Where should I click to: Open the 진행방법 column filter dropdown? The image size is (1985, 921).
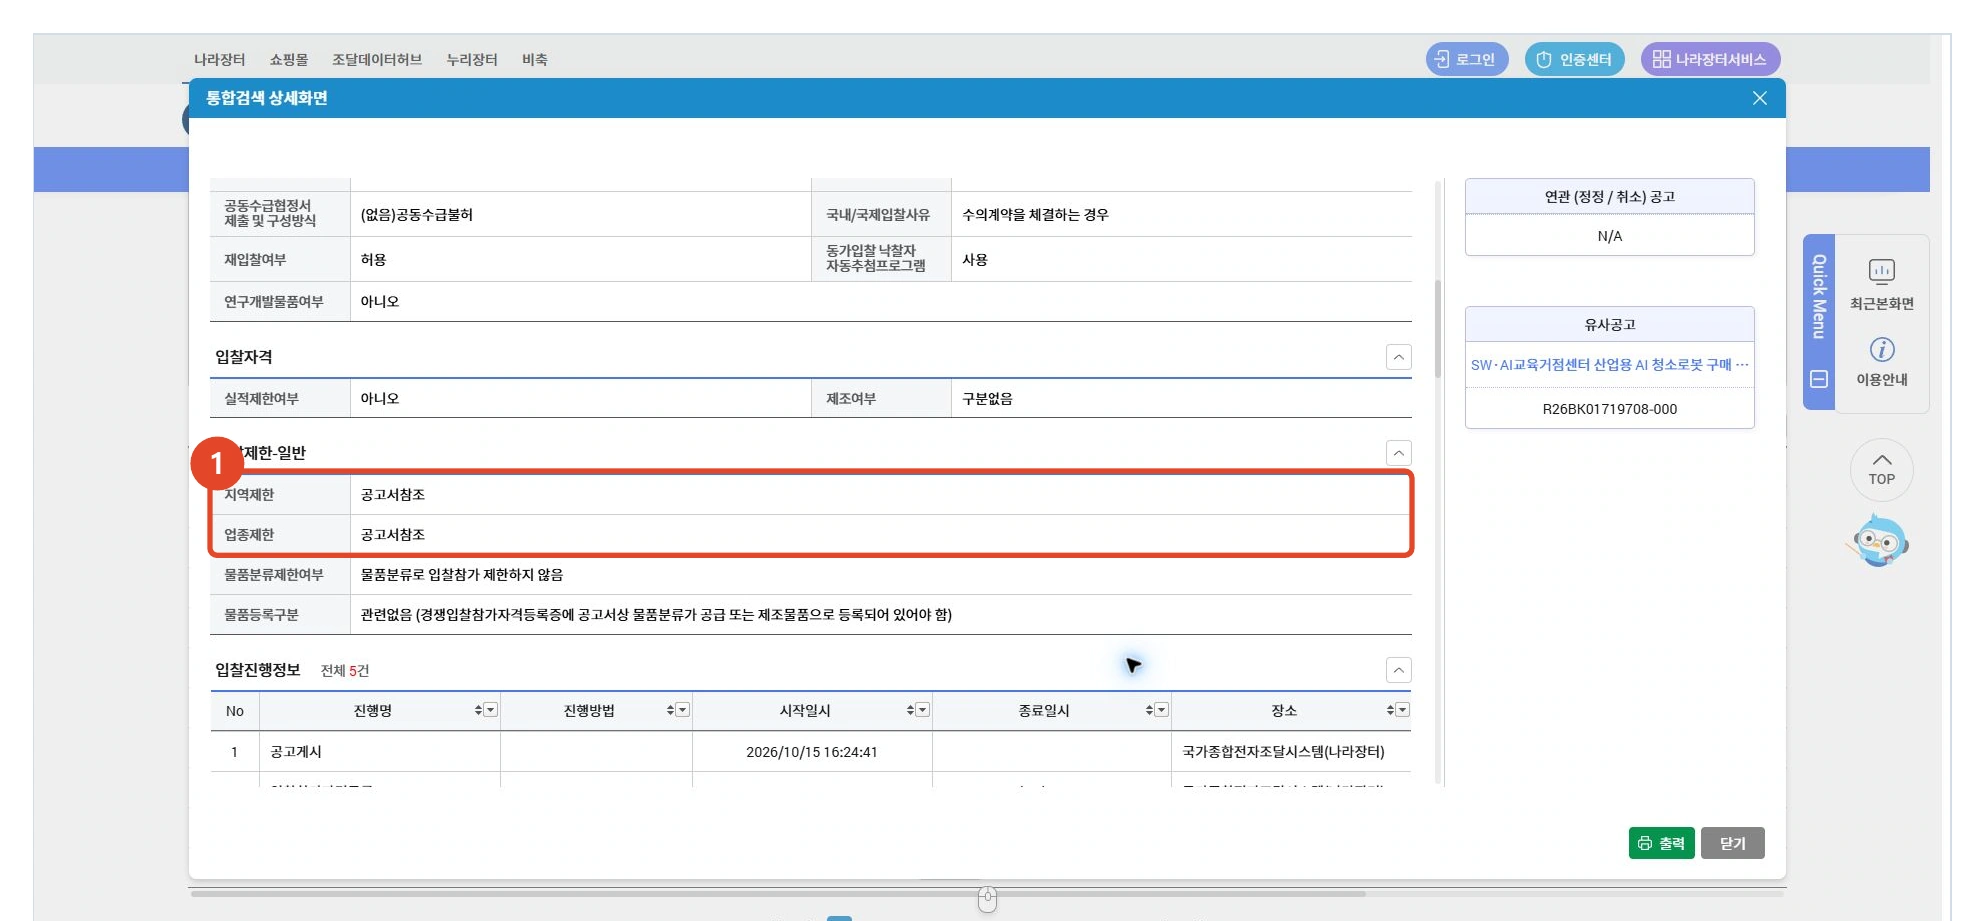682,710
